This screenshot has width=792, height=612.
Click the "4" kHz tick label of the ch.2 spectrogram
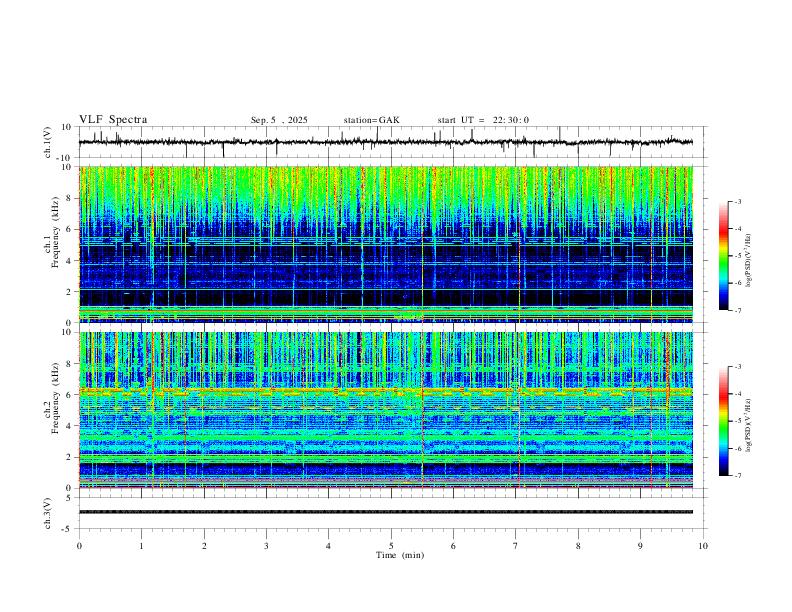tap(70, 426)
